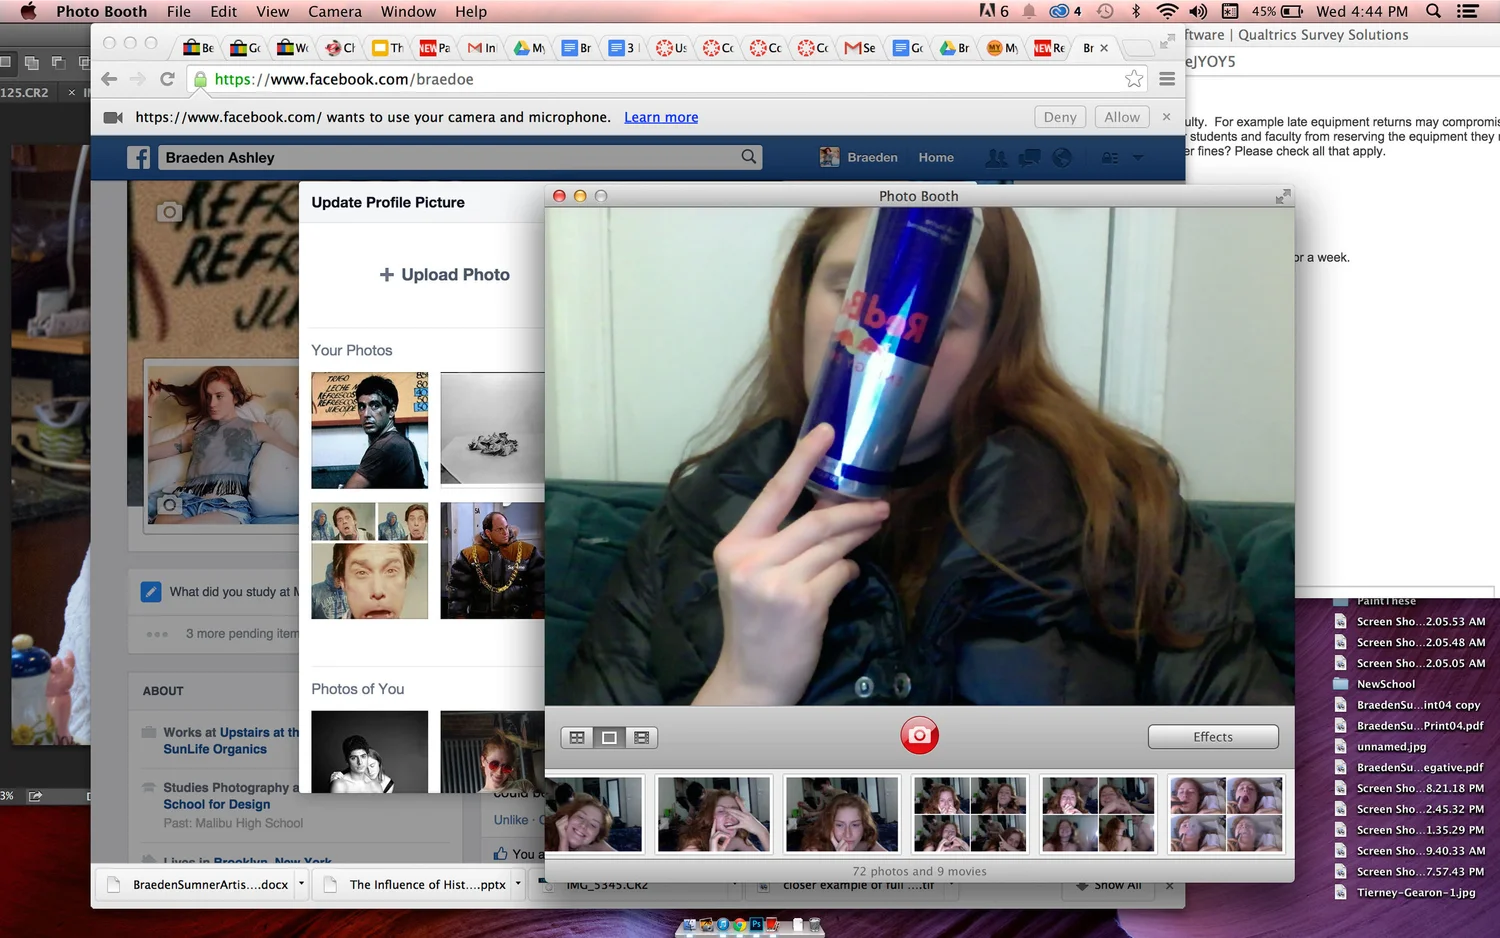Click the battery 45% indicator

tap(1277, 11)
